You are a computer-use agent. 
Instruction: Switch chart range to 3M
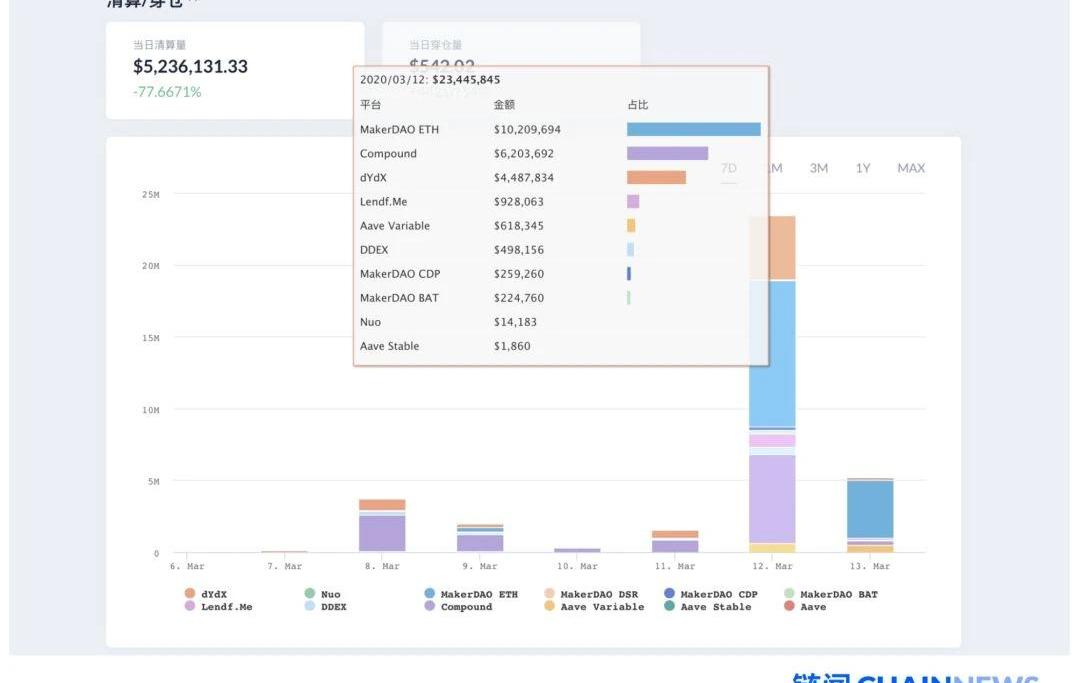(818, 168)
